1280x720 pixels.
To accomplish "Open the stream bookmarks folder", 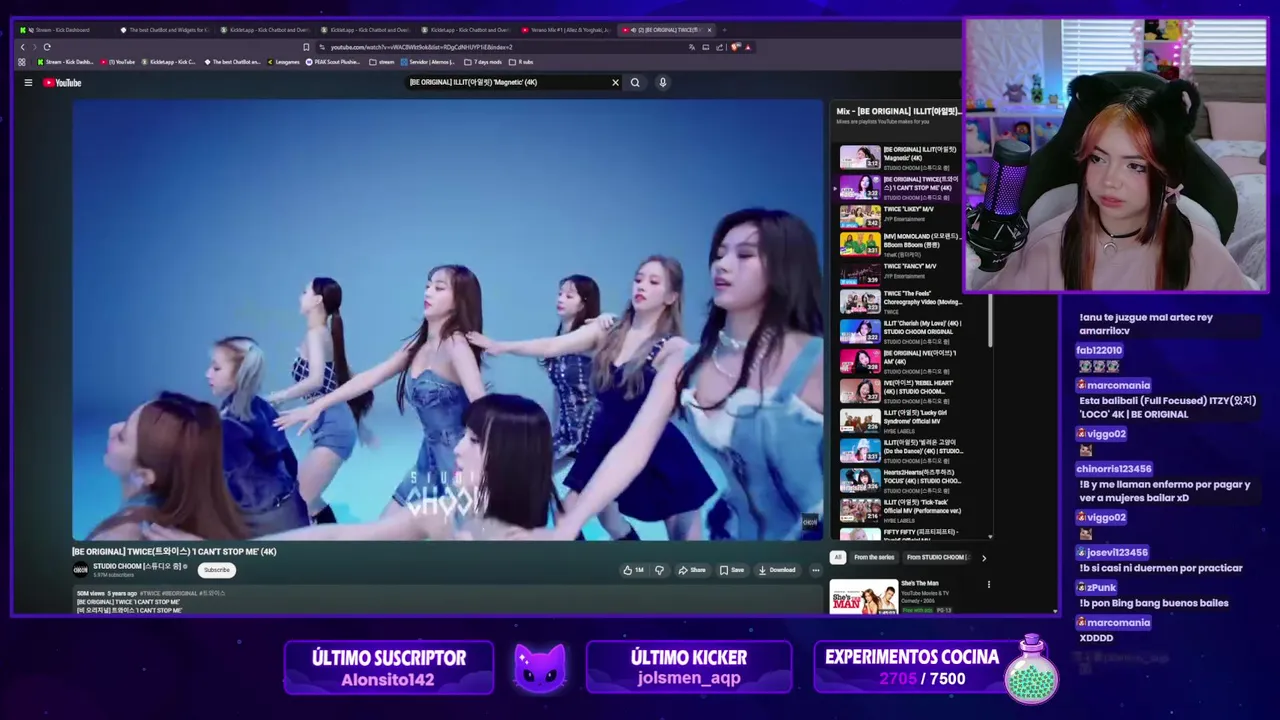I will pyautogui.click(x=382, y=62).
